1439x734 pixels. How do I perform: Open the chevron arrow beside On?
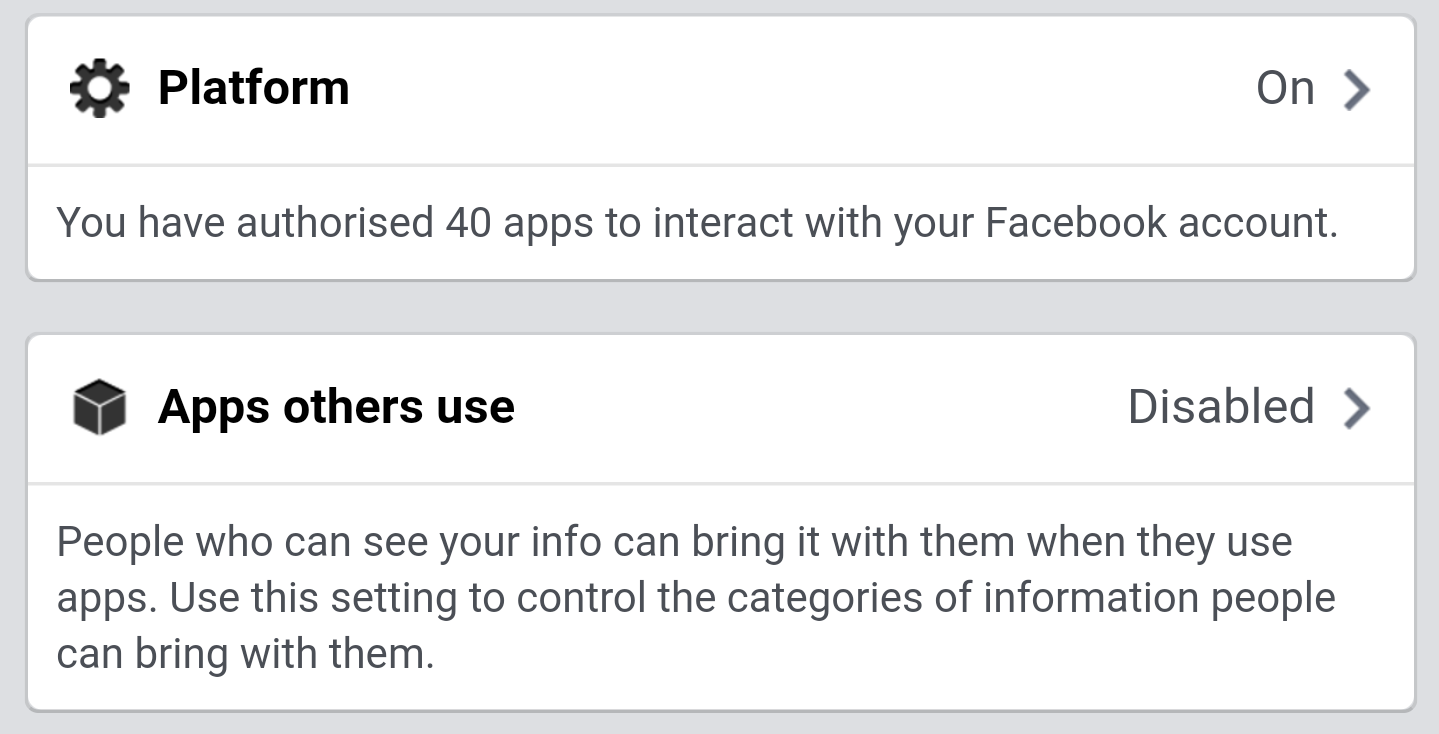click(1356, 90)
